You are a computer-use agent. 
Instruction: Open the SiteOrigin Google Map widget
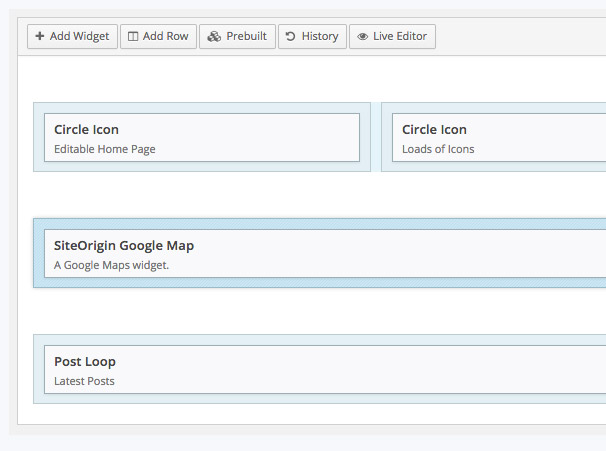[x=325, y=254]
